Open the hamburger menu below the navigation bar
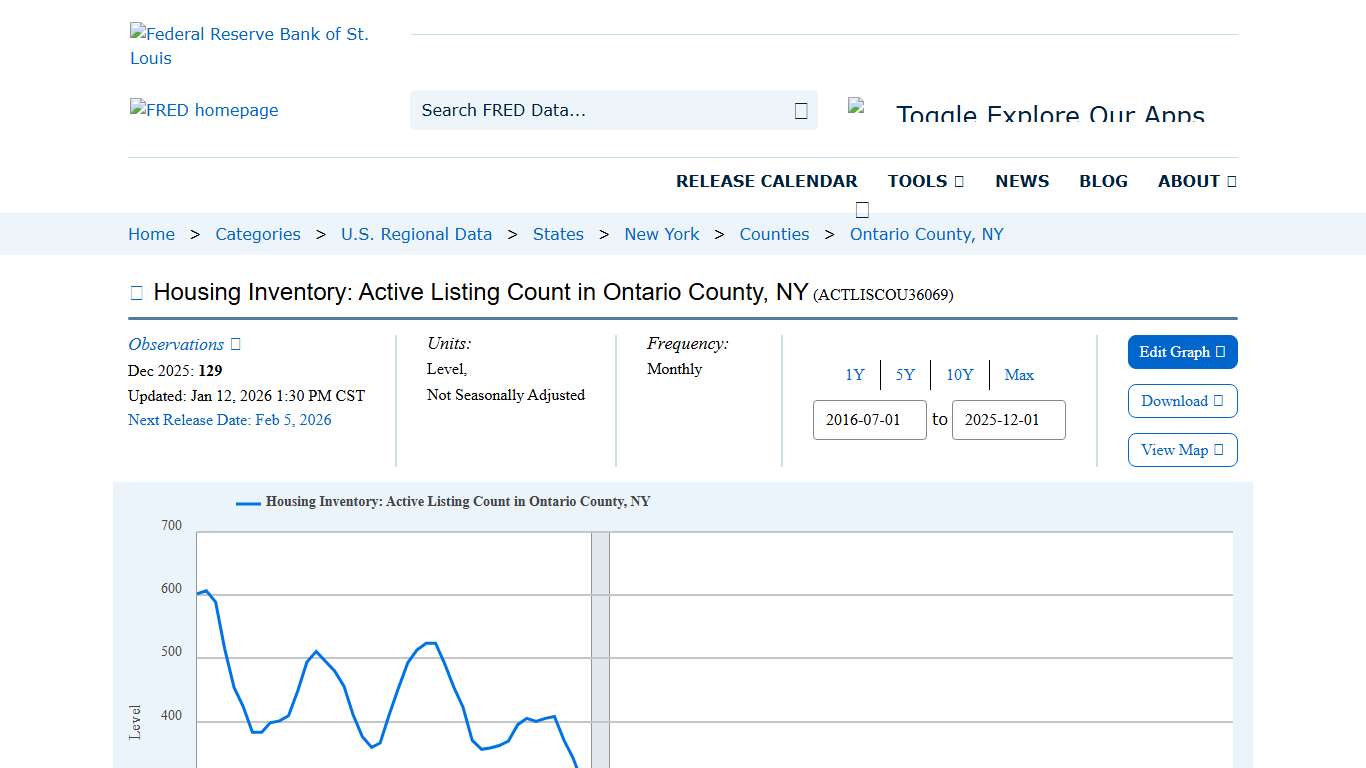This screenshot has width=1366, height=768. pyautogui.click(x=861, y=209)
